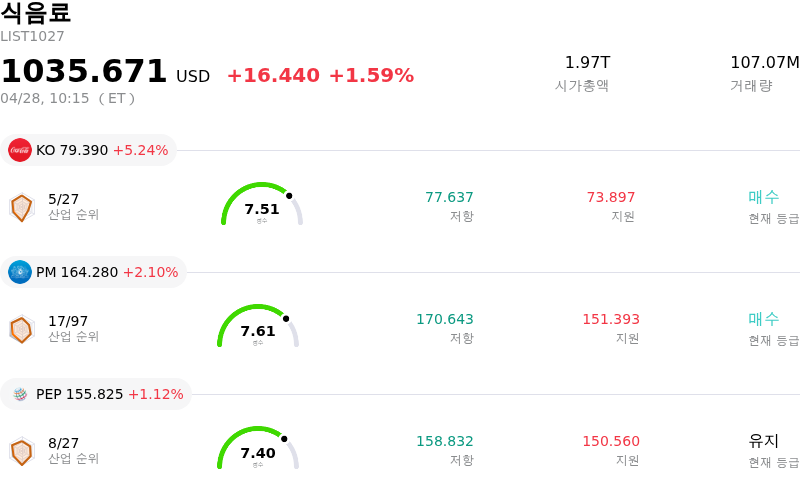Click KO industry rank shield icon
The image size is (800, 488).
21,207
